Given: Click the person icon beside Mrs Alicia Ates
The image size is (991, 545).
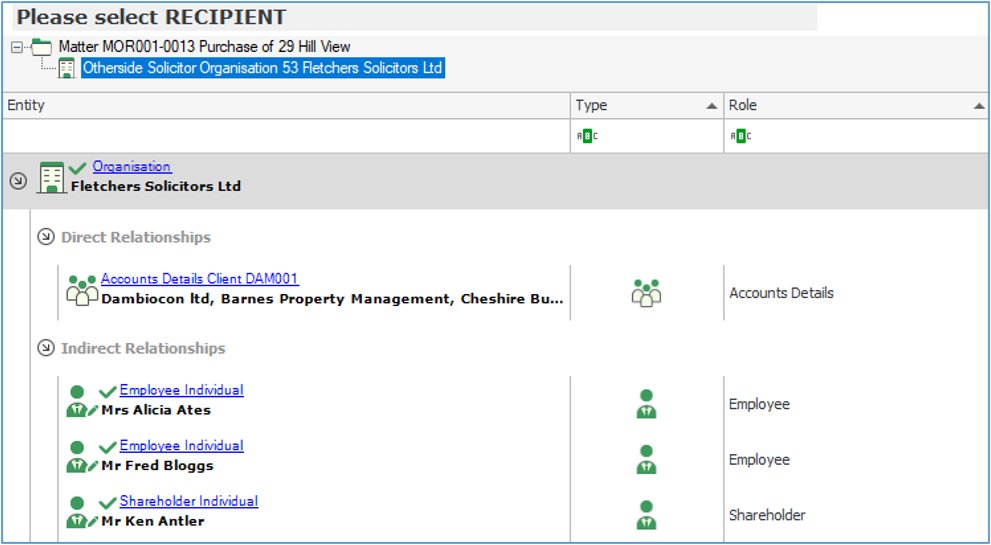Looking at the screenshot, I should coord(77,401).
